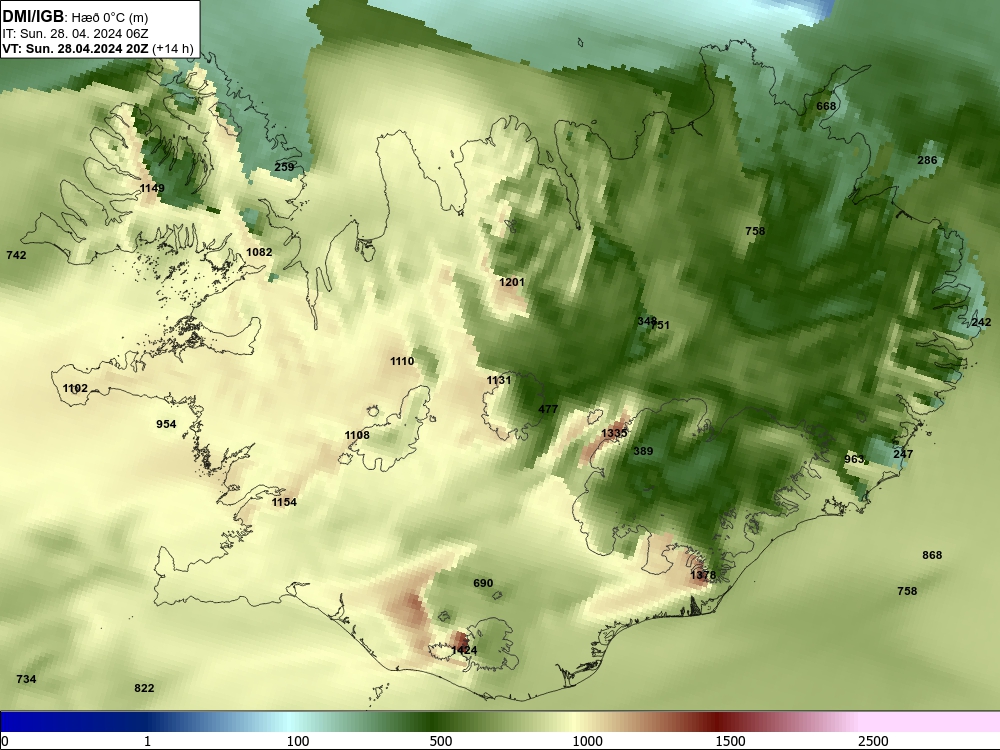Click the 100 label on the color scale
Viewport: 1000px width, 750px height.
coord(298,741)
